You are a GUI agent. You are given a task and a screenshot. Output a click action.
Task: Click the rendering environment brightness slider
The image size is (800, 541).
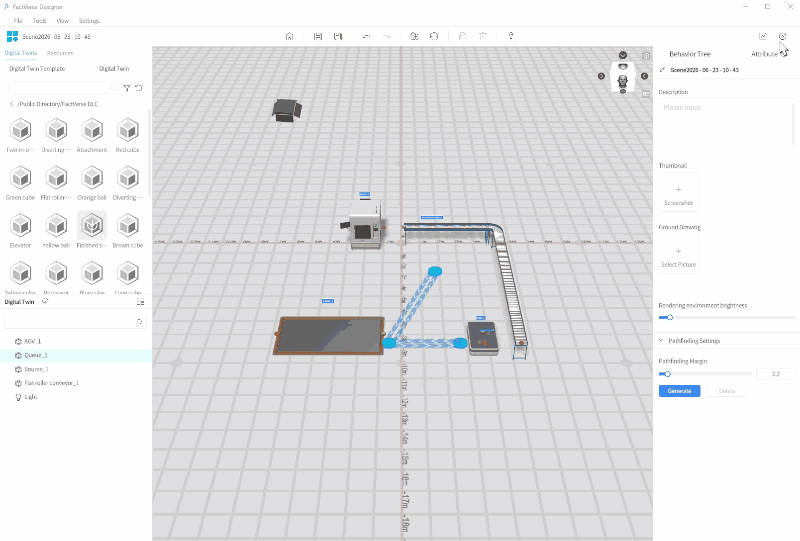coord(727,317)
